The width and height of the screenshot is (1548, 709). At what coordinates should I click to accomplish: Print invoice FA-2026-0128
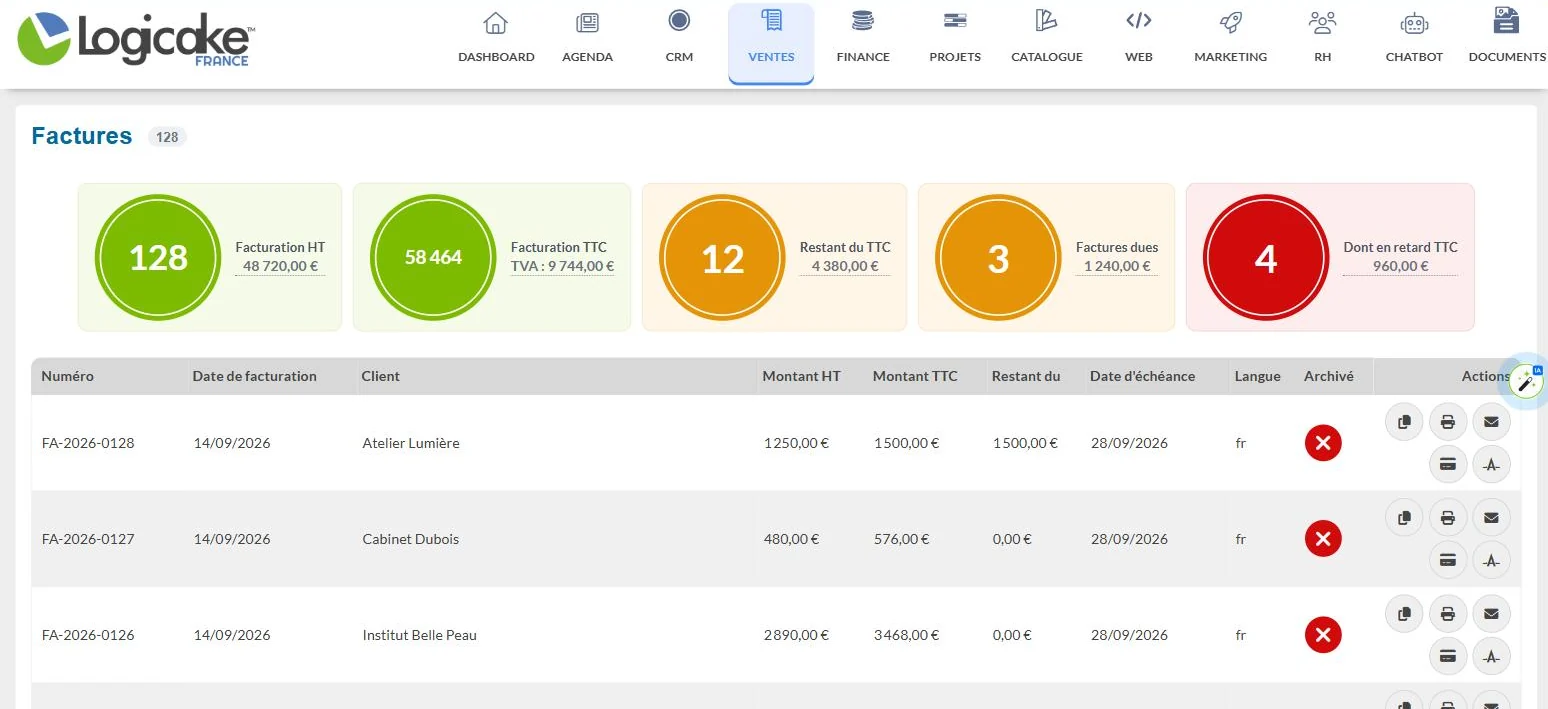click(x=1447, y=422)
